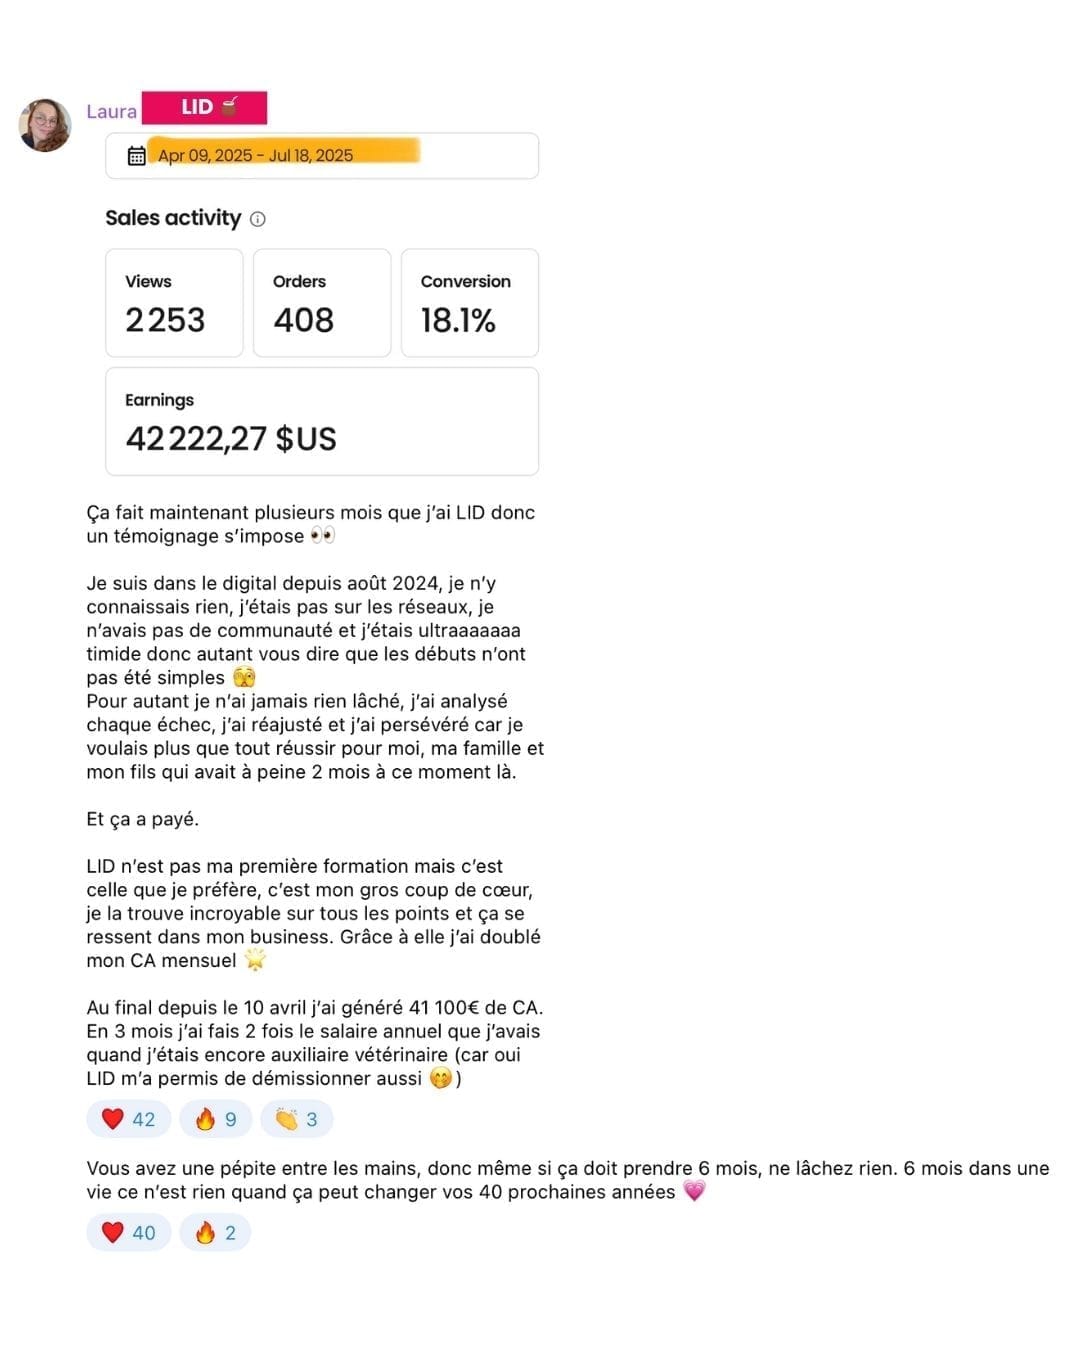Image resolution: width=1080 pixels, height=1350 pixels.
Task: Click the pink heart emoji after "prochaines années"
Action: point(694,1192)
